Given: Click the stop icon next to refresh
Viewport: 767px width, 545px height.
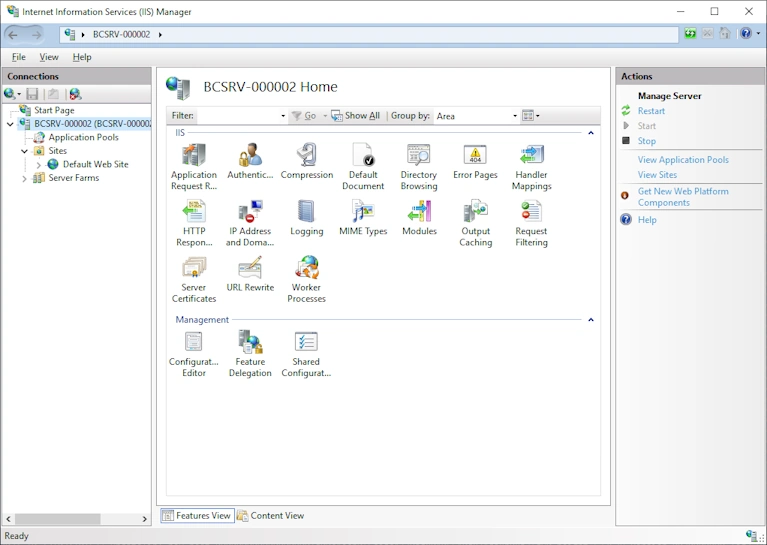Looking at the screenshot, I should click(707, 34).
